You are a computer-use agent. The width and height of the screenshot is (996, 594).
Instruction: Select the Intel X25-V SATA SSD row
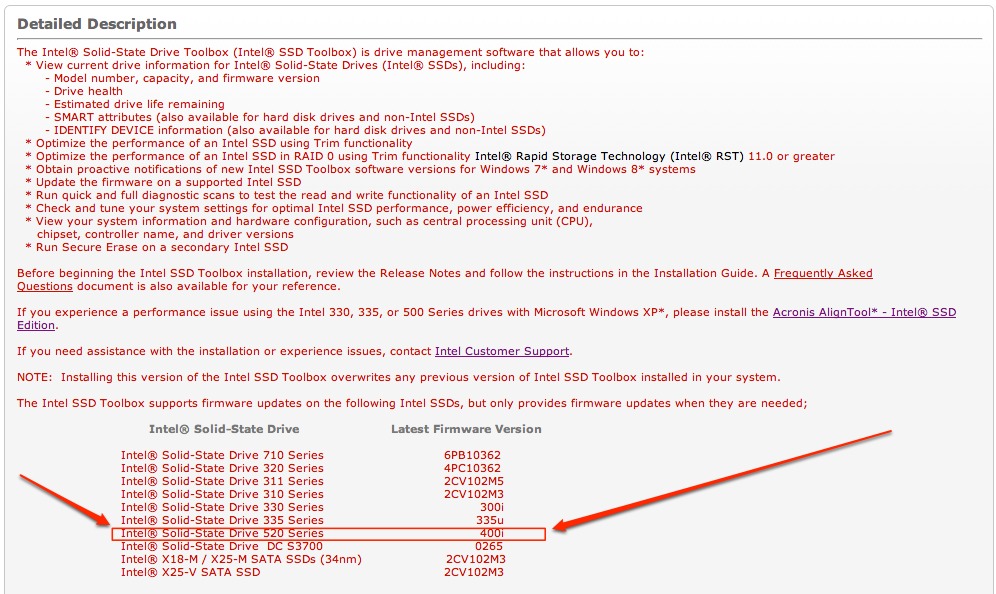[x=312, y=572]
